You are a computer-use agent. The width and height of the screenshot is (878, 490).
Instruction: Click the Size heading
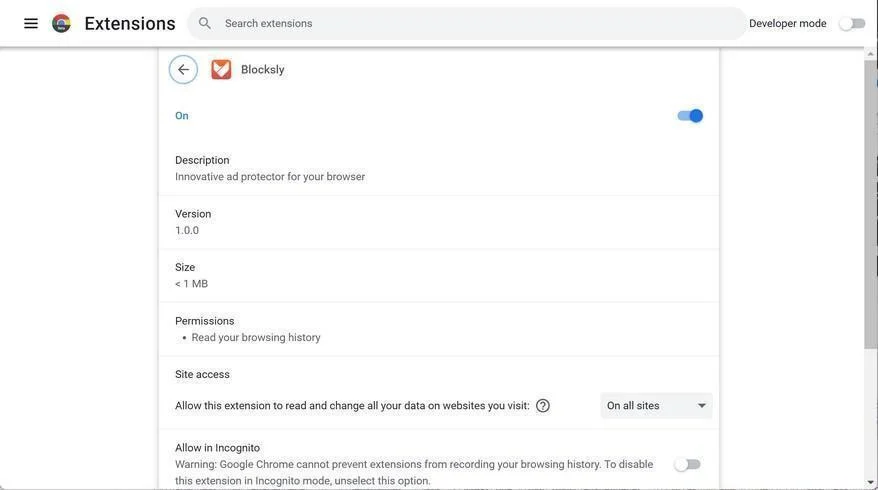[x=185, y=267]
